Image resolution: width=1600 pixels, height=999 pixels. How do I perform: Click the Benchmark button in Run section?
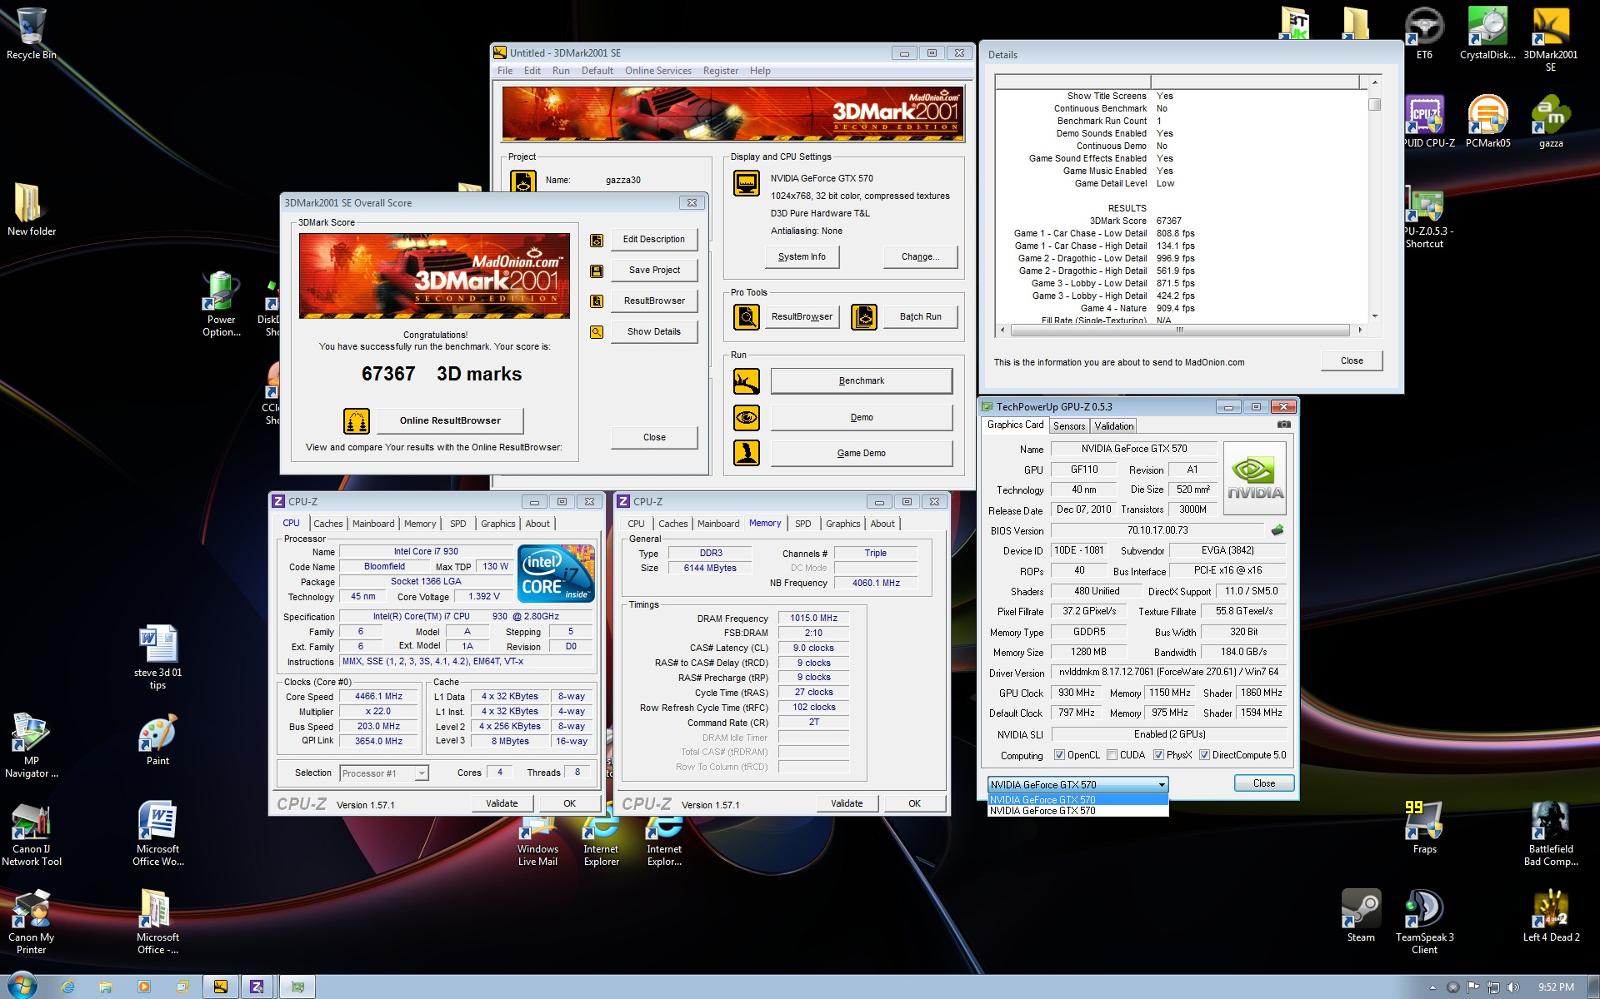pos(861,381)
